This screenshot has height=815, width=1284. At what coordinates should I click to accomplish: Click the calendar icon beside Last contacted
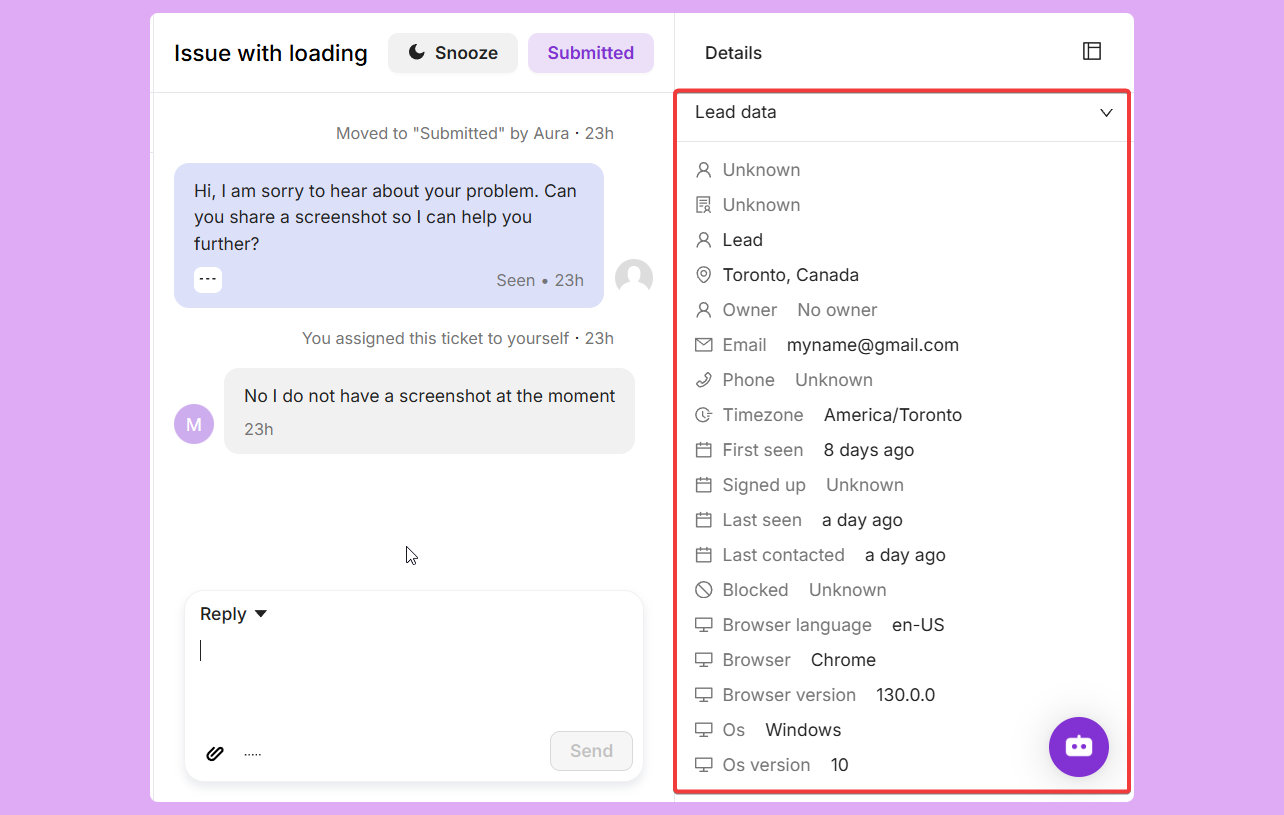click(704, 555)
